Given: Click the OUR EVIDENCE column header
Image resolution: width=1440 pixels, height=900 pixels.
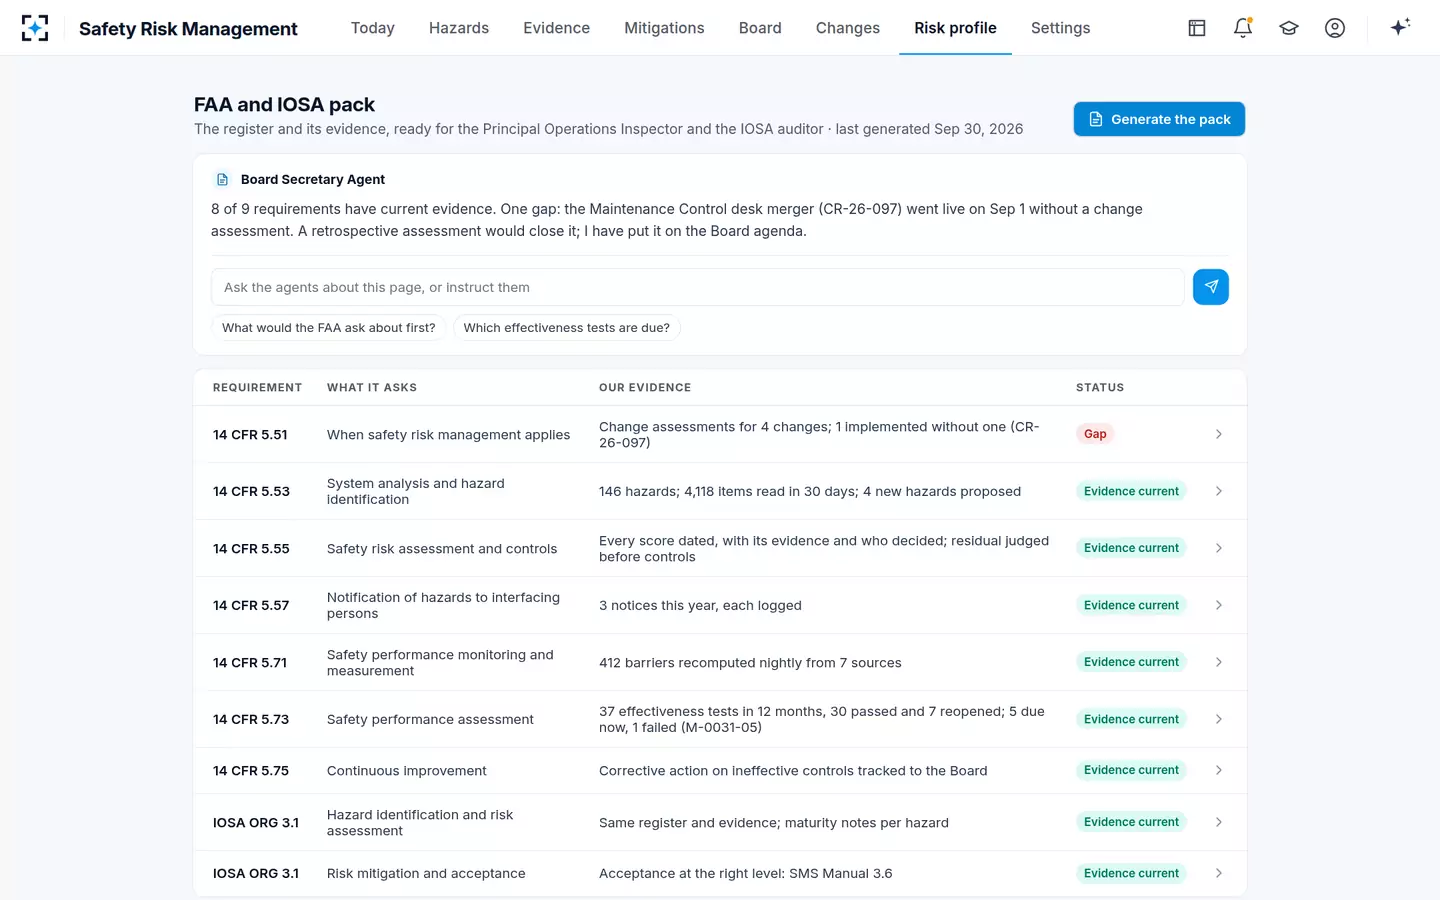Looking at the screenshot, I should pyautogui.click(x=645, y=388).
